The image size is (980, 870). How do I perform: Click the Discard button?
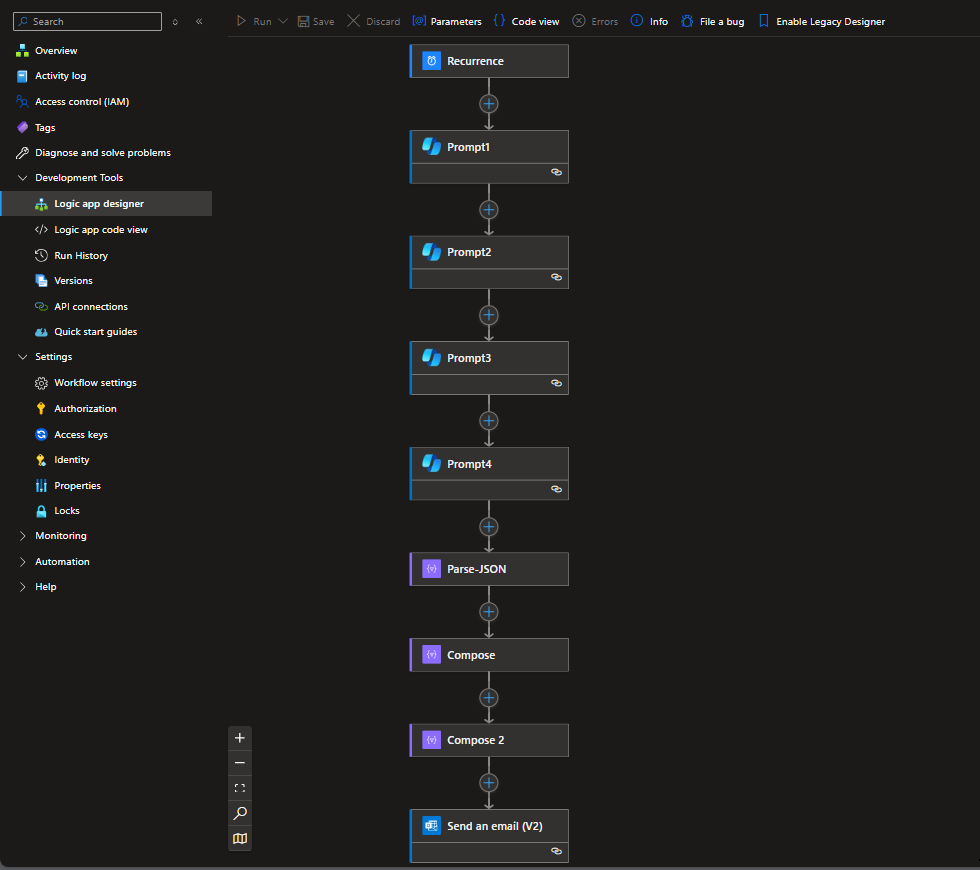[372, 20]
